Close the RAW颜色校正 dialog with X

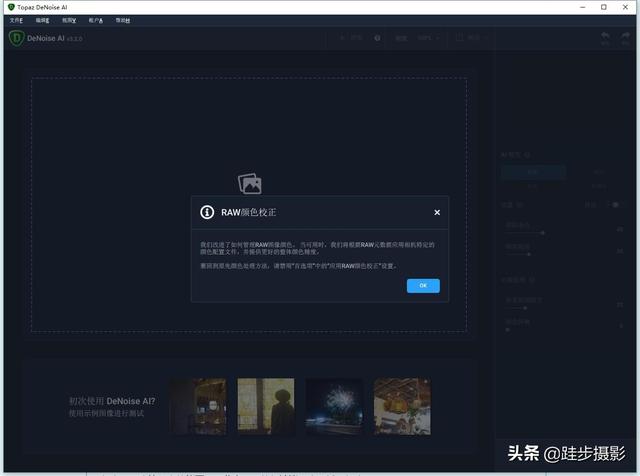pos(437,212)
